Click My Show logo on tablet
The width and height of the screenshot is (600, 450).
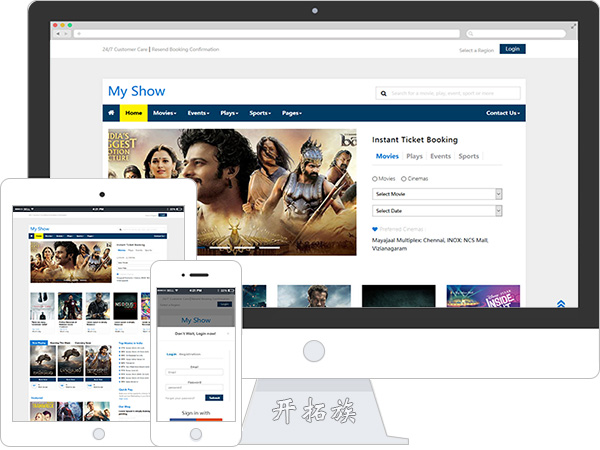pyautogui.click(x=40, y=229)
